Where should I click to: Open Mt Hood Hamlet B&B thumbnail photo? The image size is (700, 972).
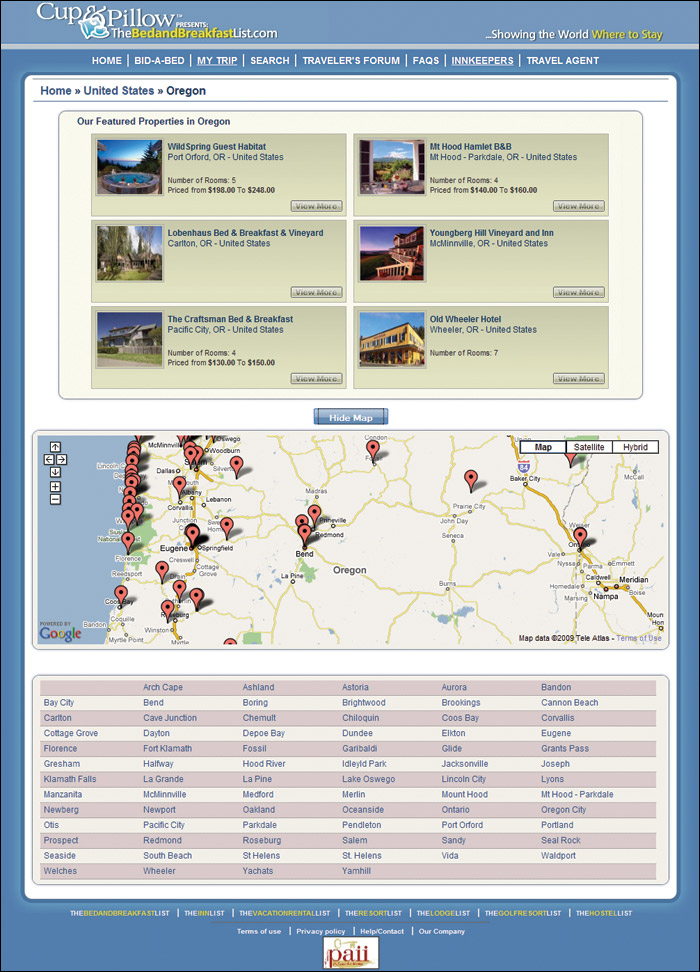tap(392, 167)
